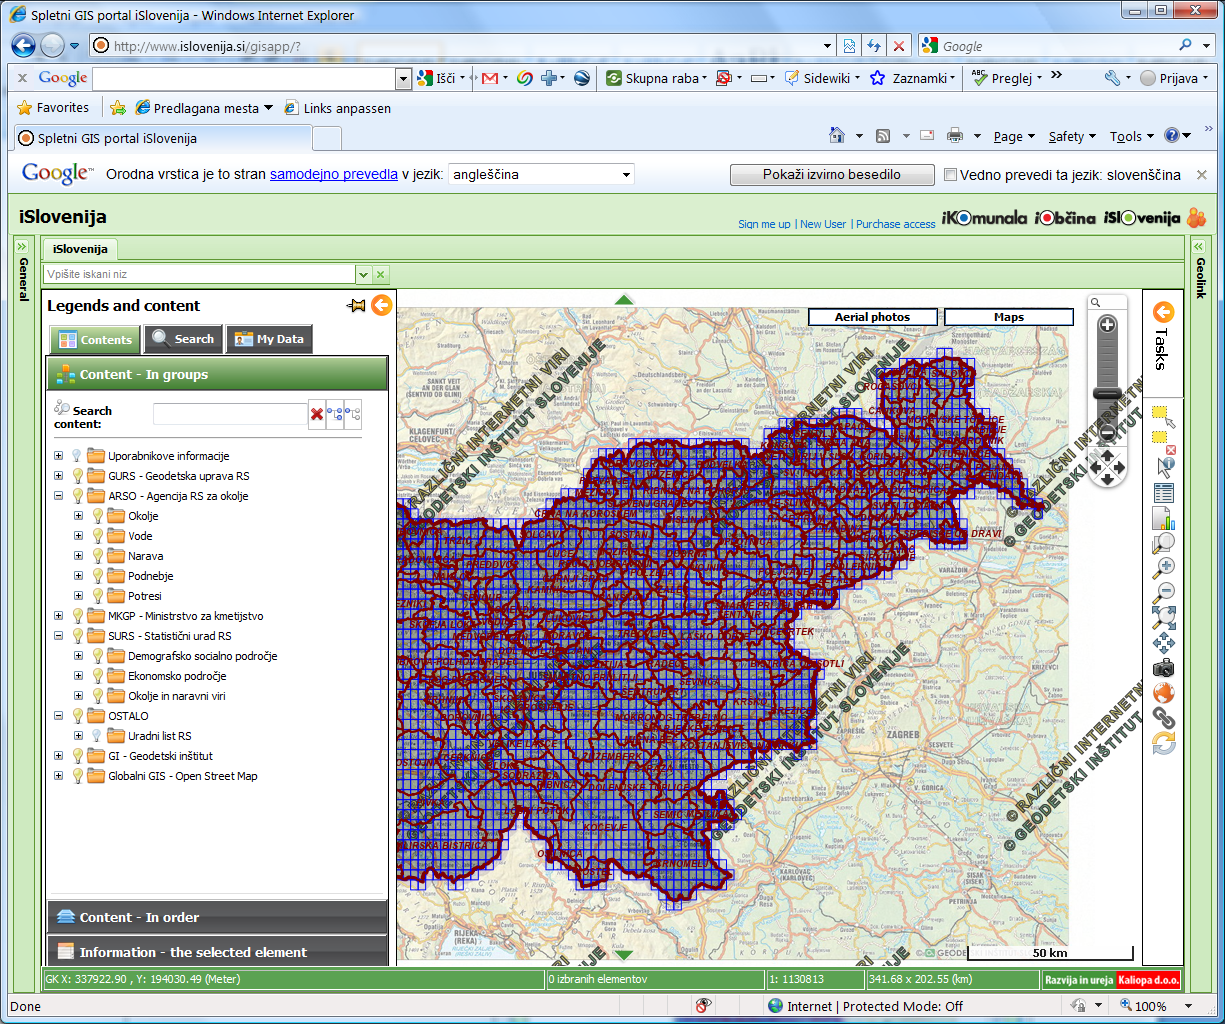Expand all tree nodes icon

click(x=334, y=414)
